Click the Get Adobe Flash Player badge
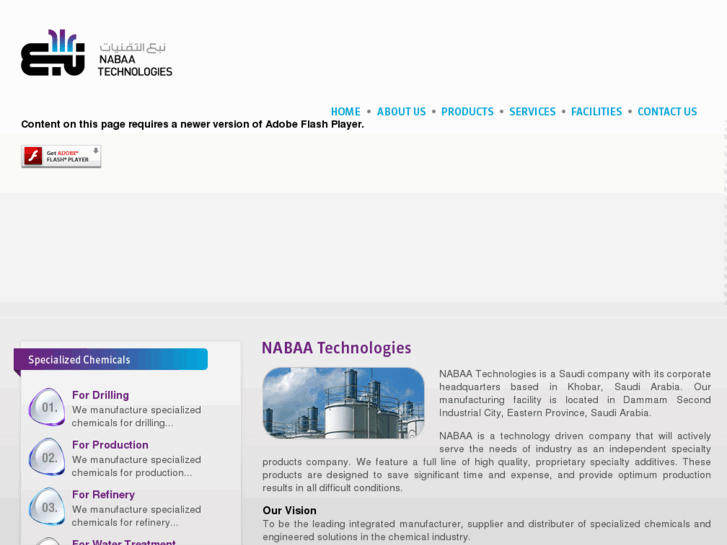This screenshot has height=545, width=727. tap(61, 156)
